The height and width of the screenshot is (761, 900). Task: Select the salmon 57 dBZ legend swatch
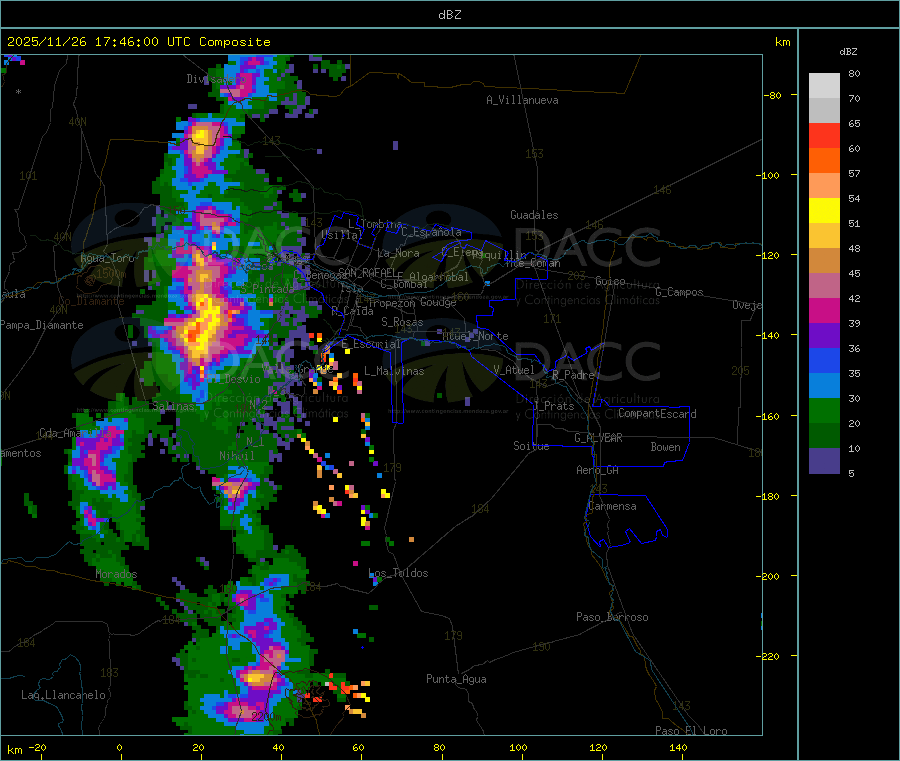click(x=824, y=185)
